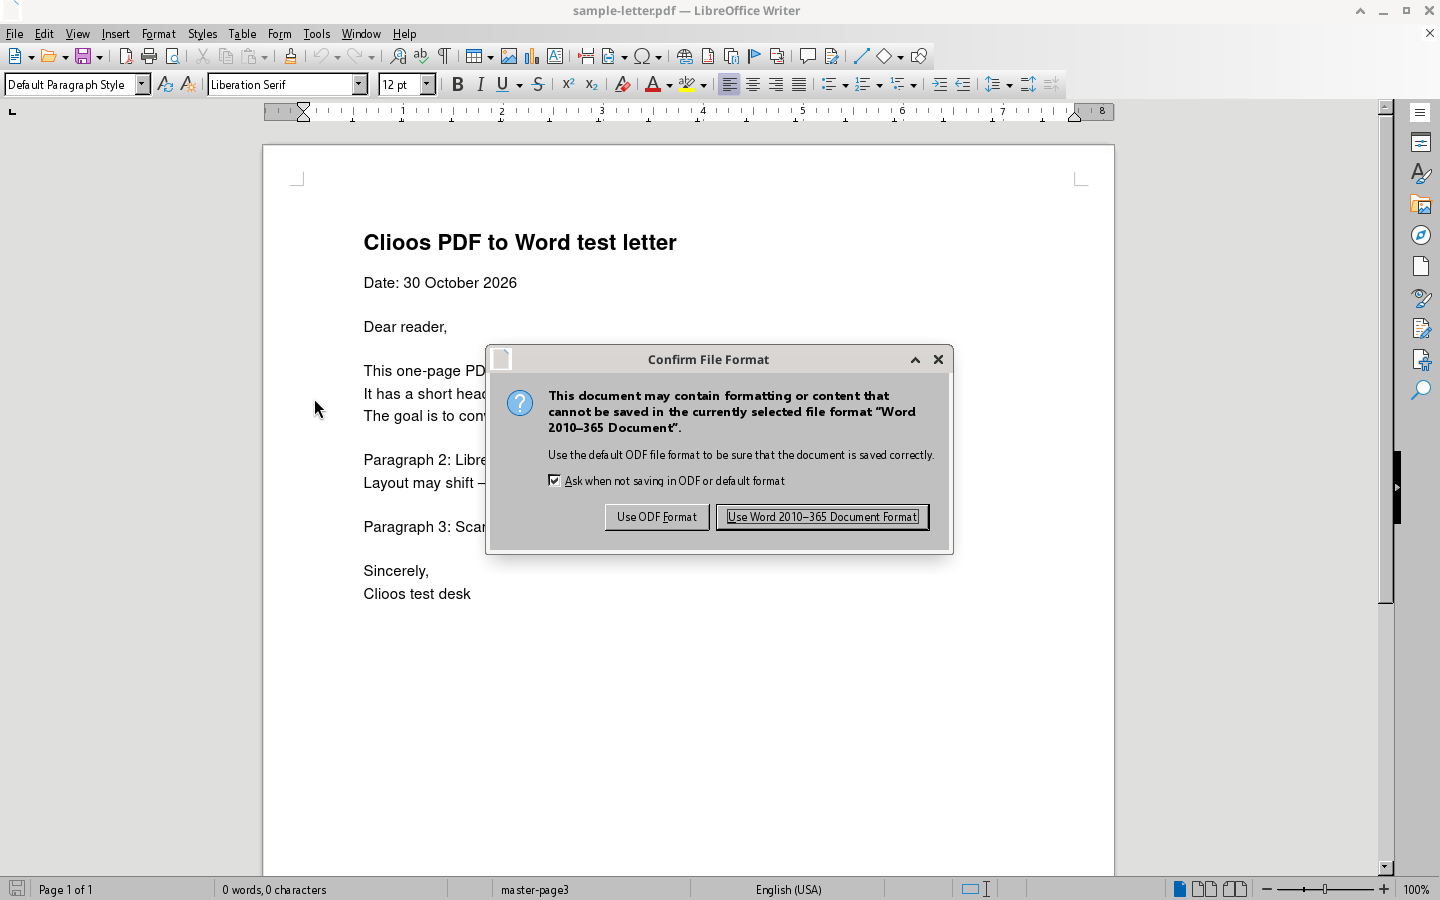Open the Format menu
Screen dimensions: 1440x900
click(x=158, y=34)
